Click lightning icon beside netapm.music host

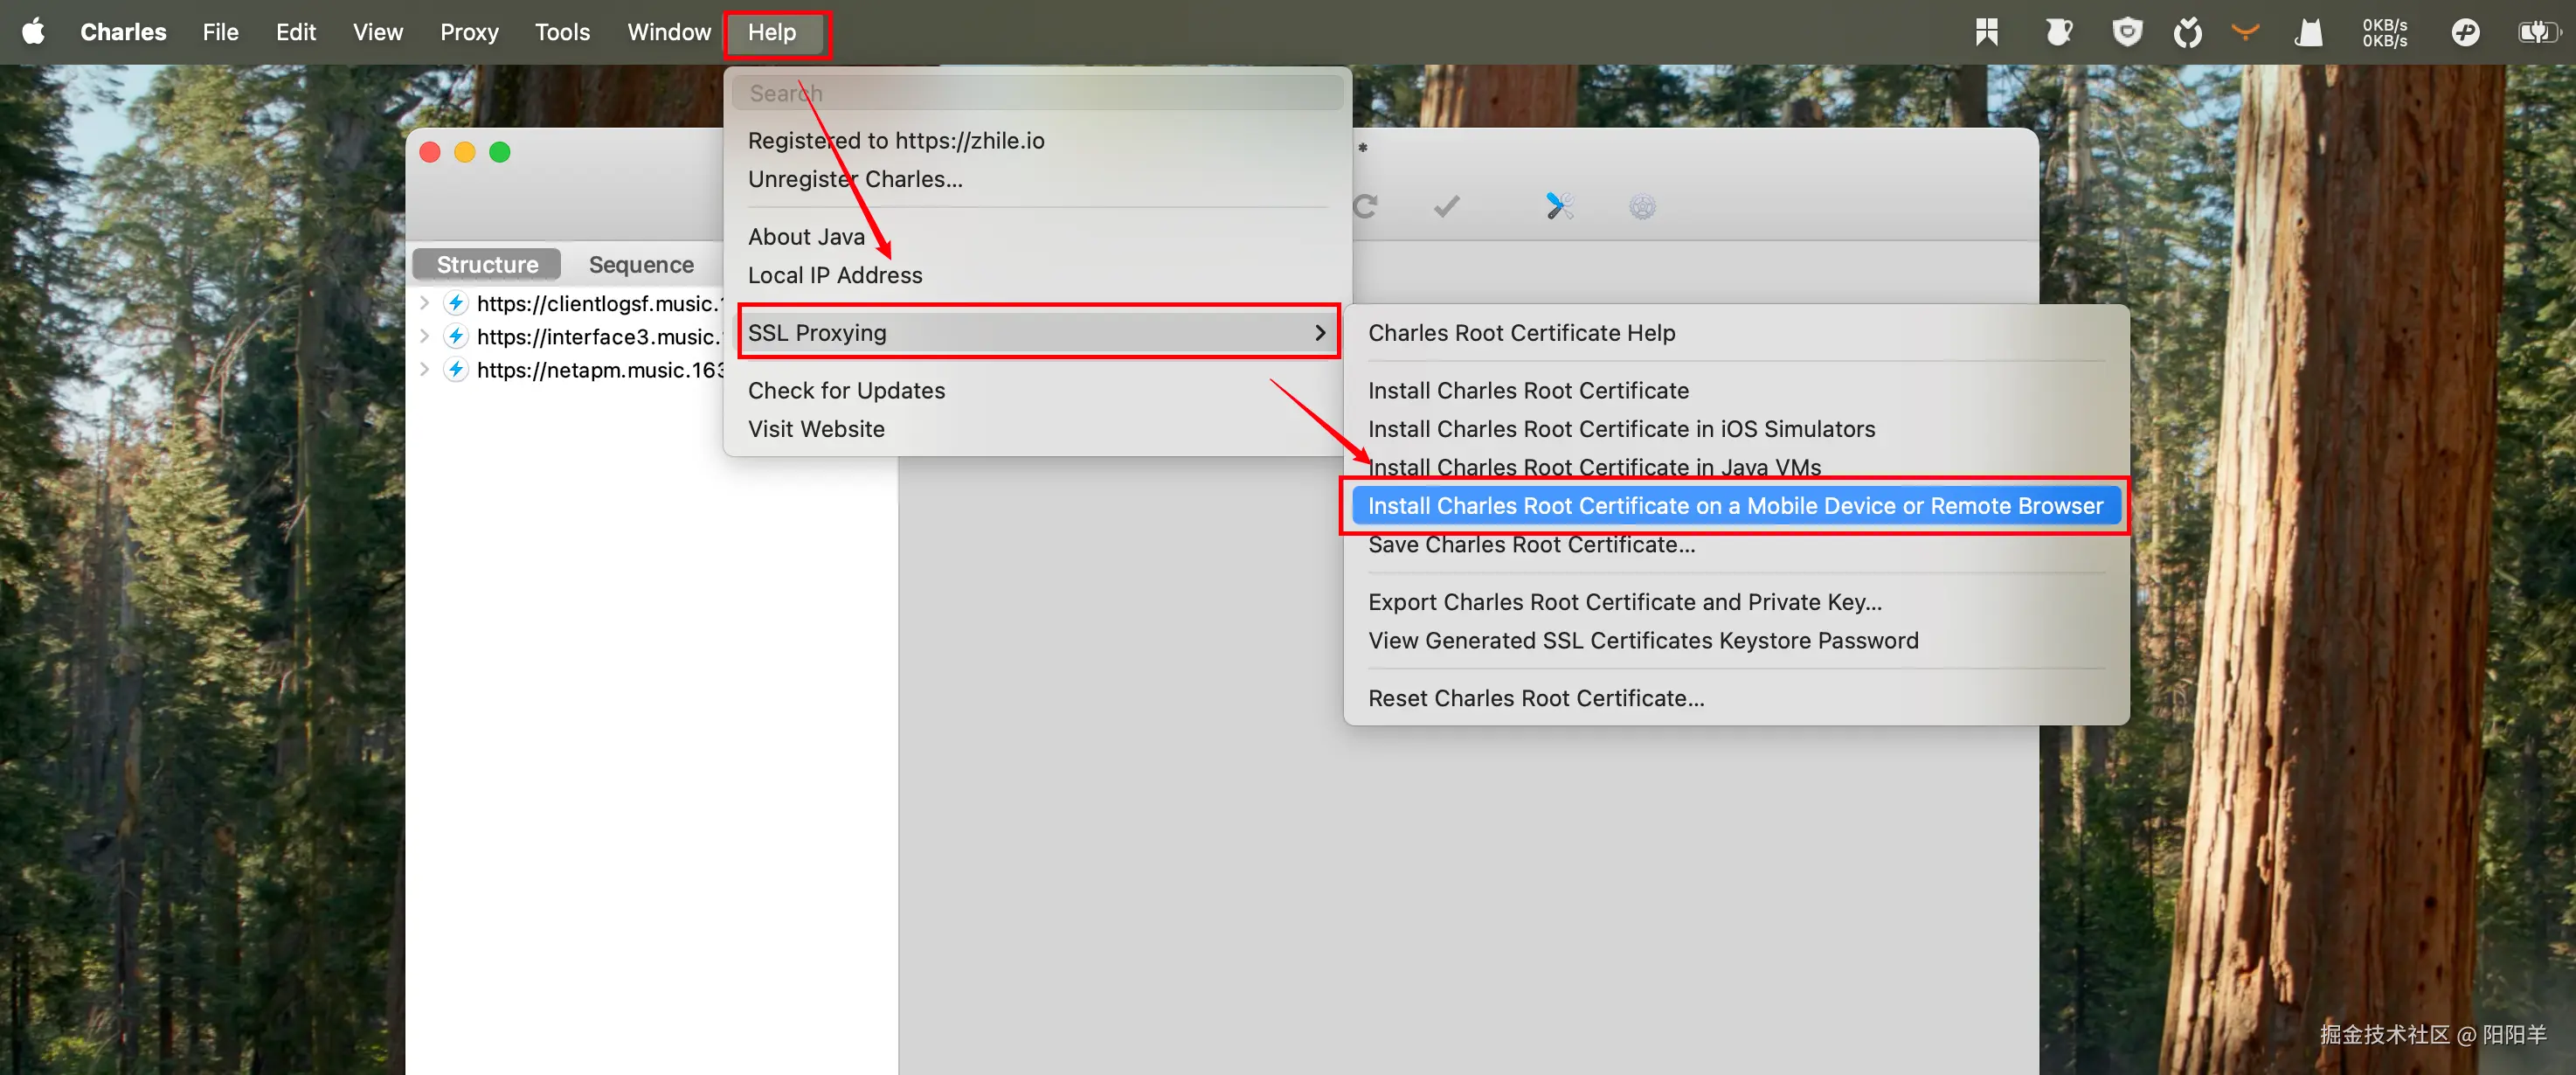pos(456,370)
